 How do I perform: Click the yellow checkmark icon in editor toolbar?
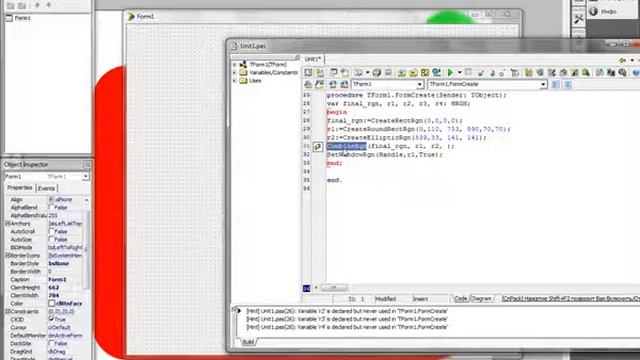click(x=425, y=73)
